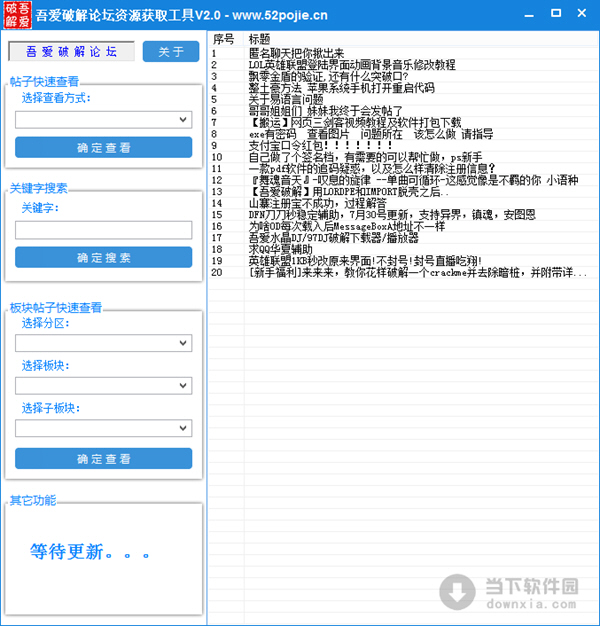Select row 山寨注册宝不成功,过程解答
This screenshot has width=600, height=626.
[403, 204]
